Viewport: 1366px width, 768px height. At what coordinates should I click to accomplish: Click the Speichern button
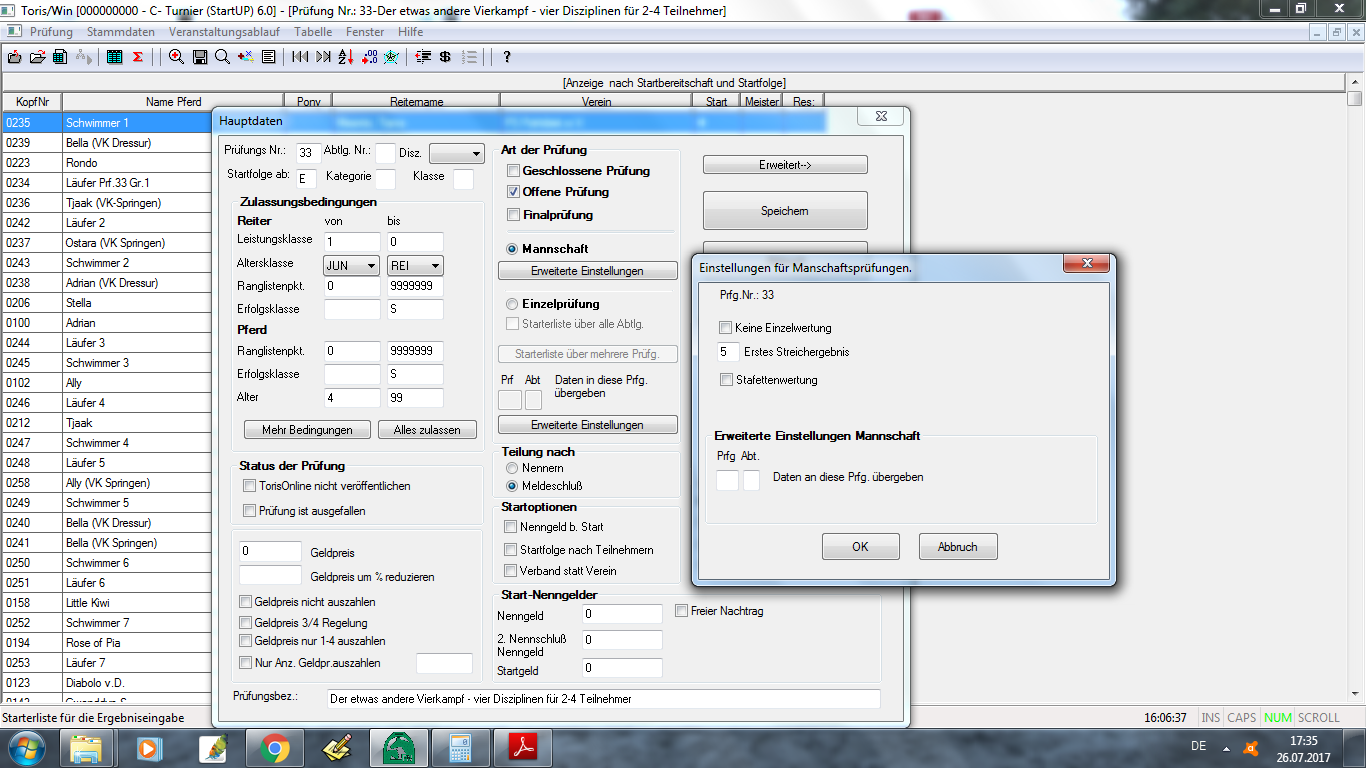coord(784,211)
